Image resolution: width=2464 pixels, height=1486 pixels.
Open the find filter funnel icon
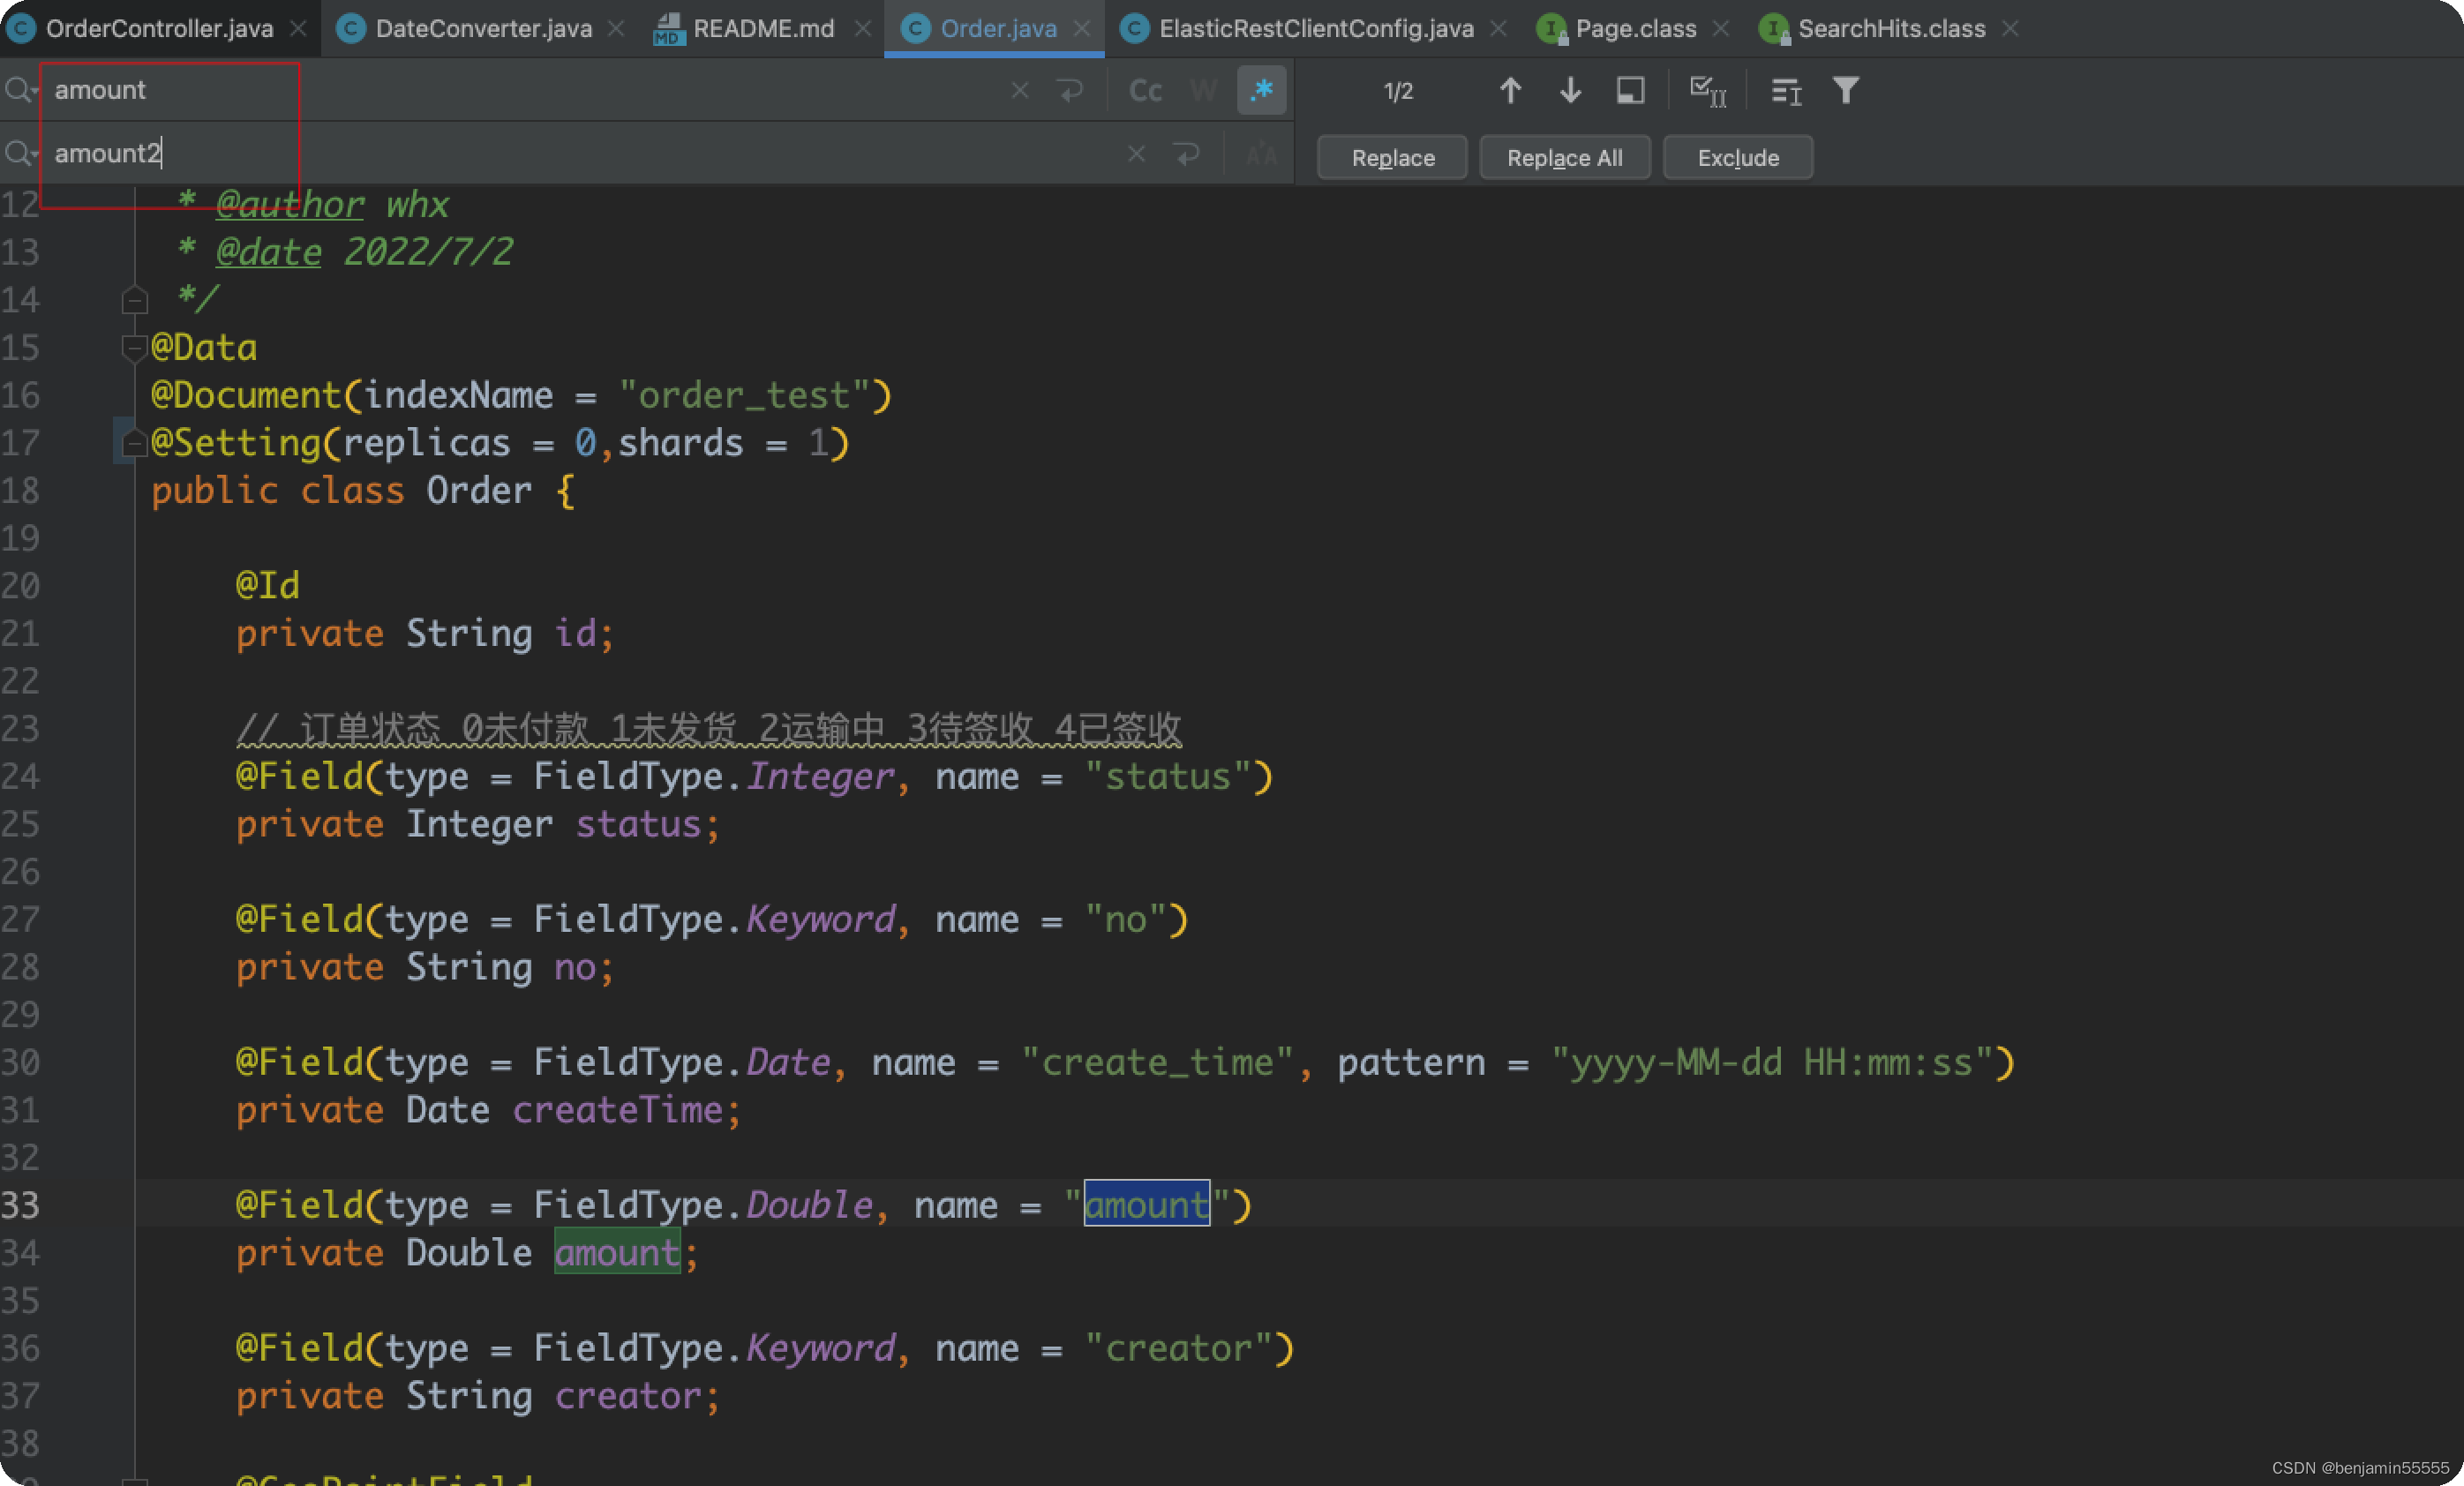coord(1846,91)
